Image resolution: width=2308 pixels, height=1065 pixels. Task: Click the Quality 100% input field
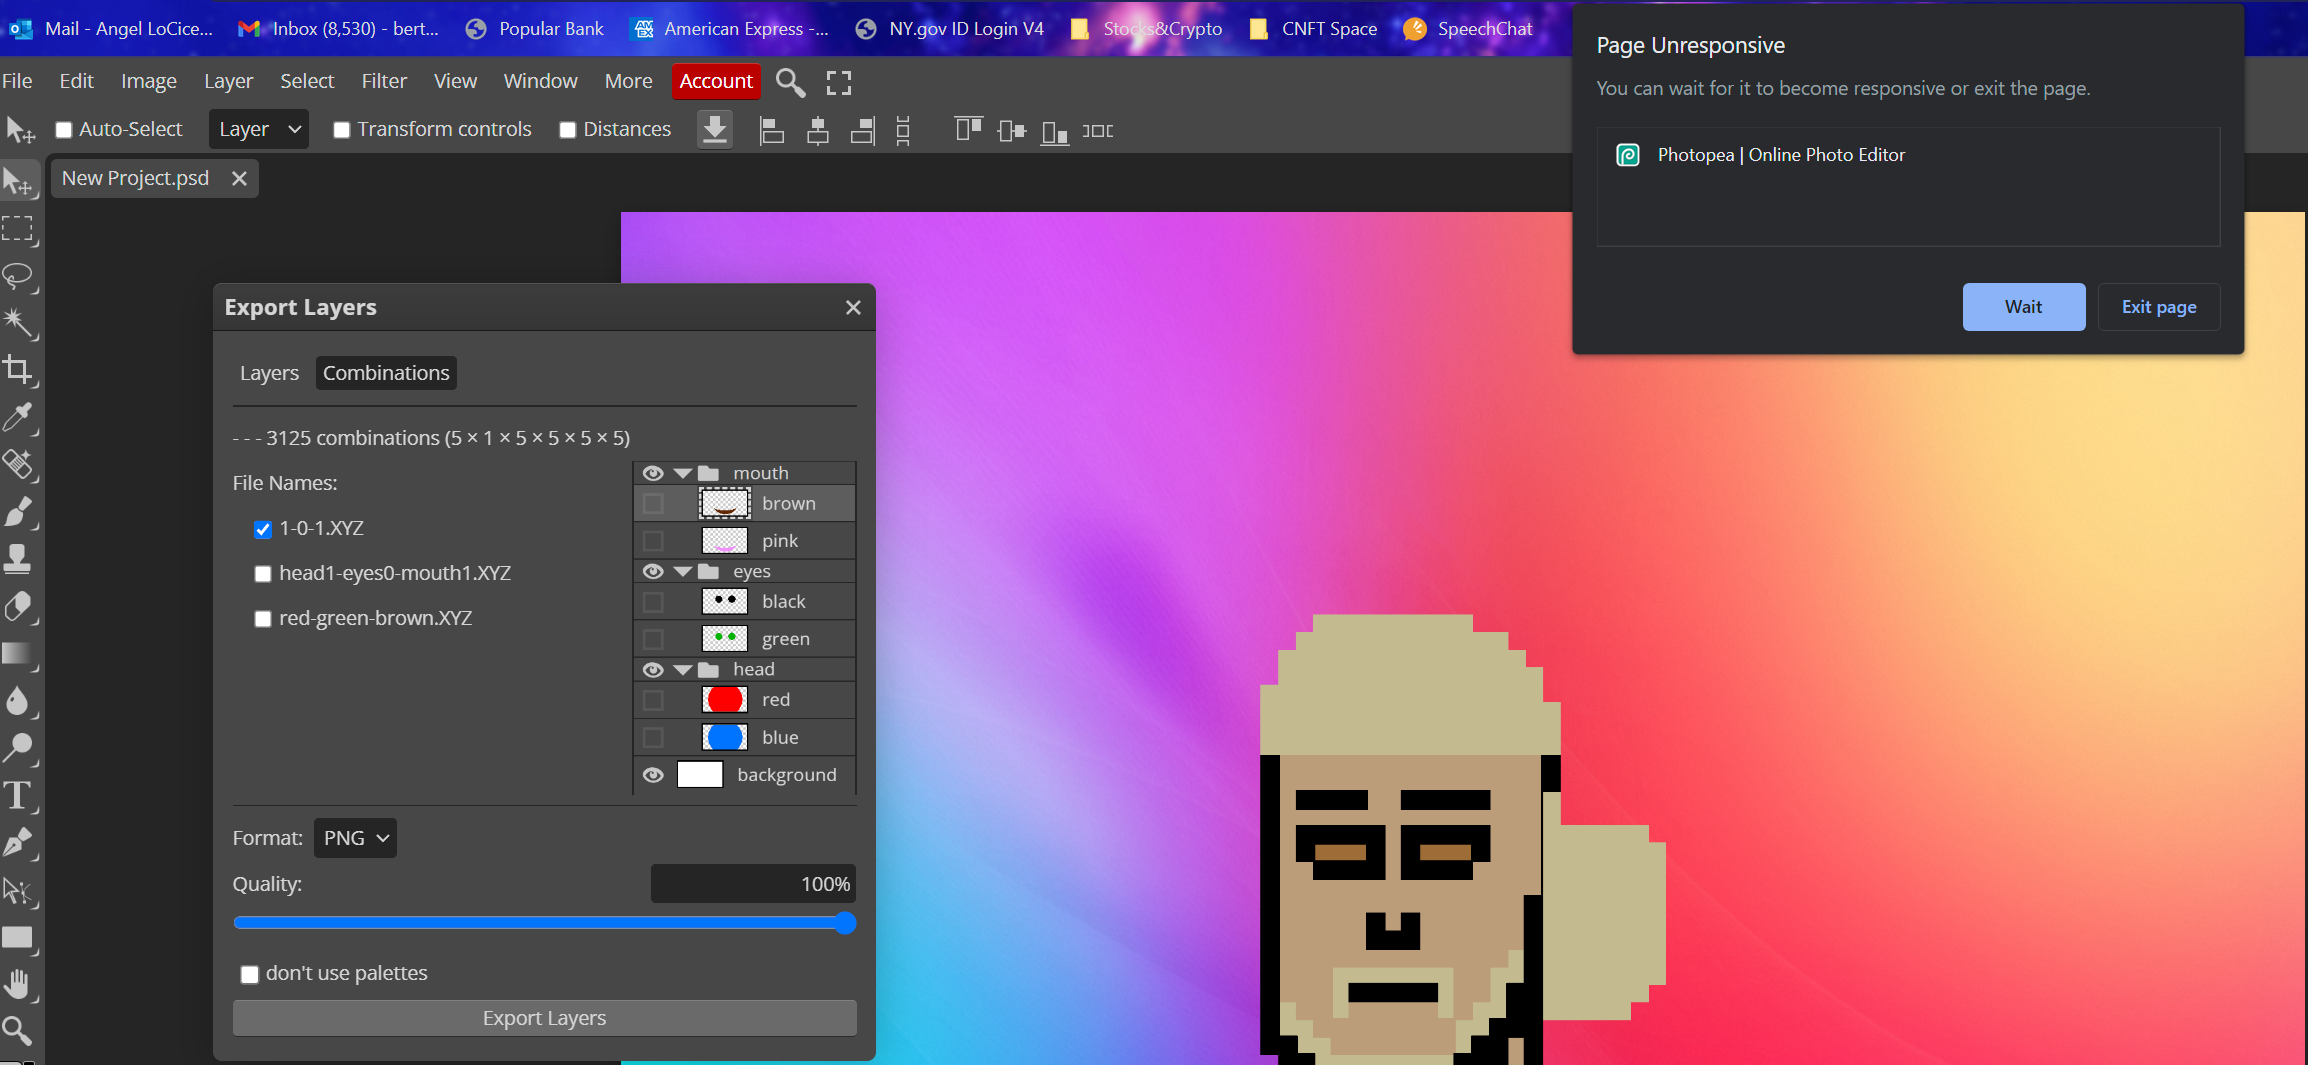click(753, 884)
